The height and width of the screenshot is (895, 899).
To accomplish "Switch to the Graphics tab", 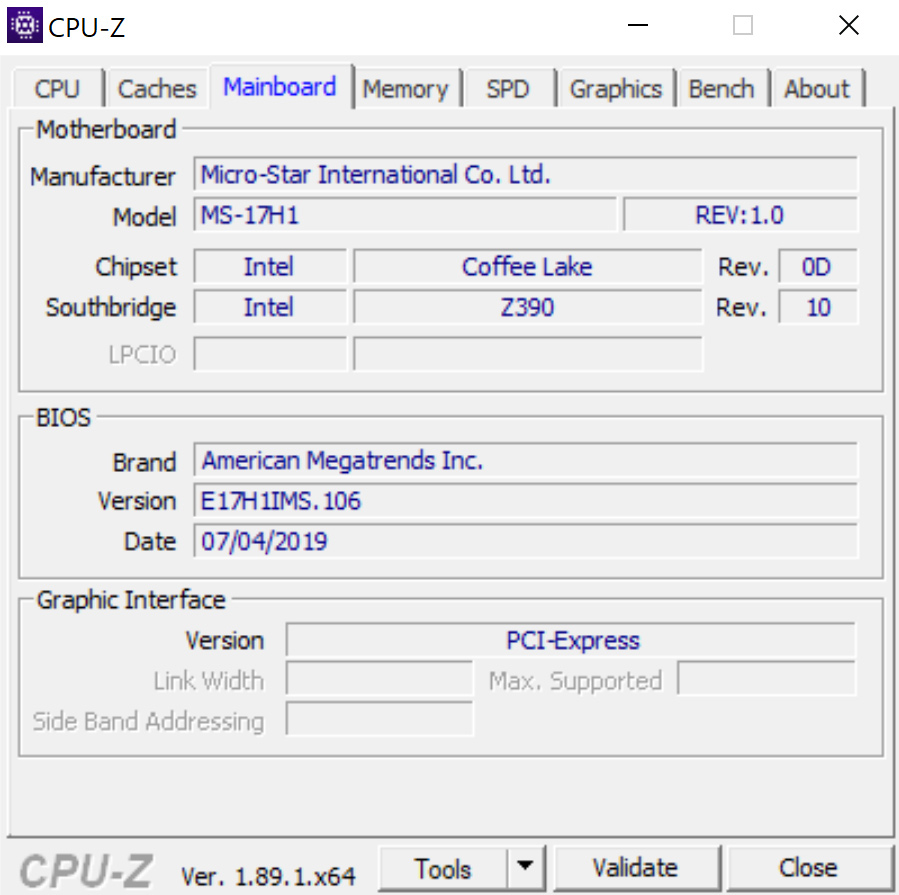I will [x=616, y=89].
